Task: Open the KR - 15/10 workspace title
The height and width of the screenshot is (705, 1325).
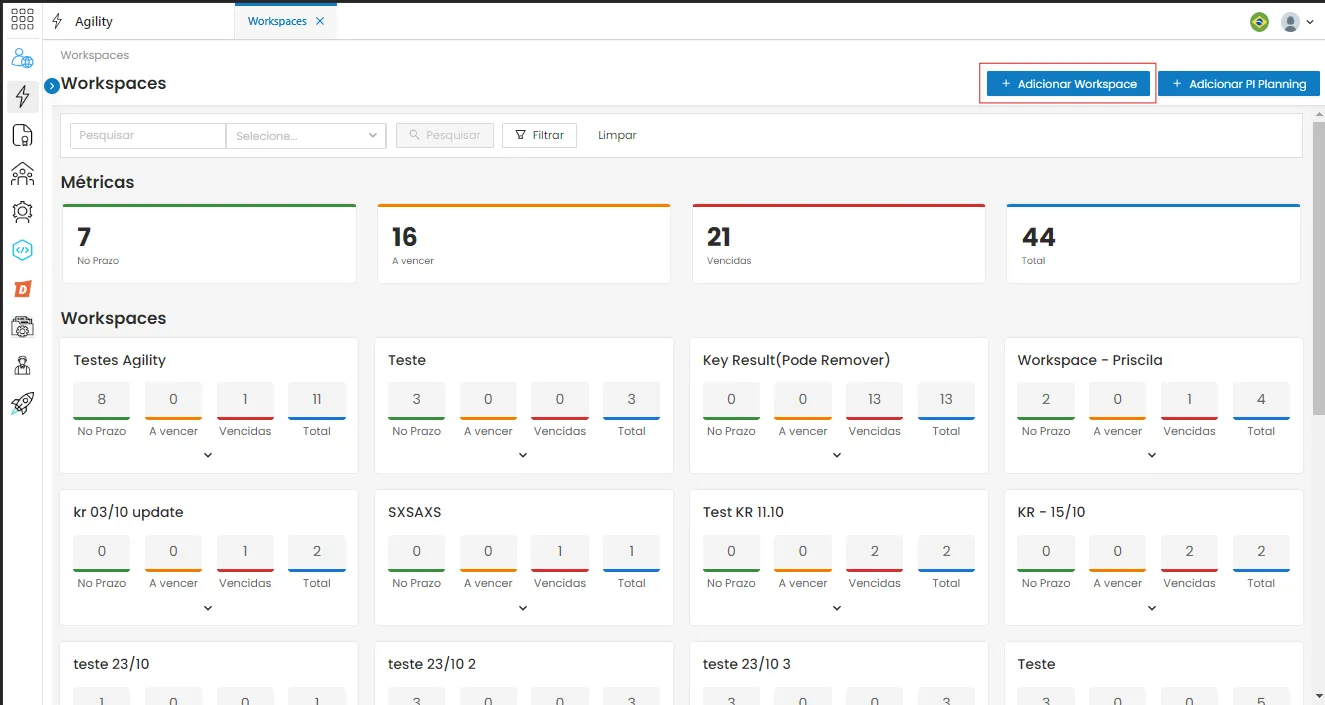Action: [x=1051, y=512]
